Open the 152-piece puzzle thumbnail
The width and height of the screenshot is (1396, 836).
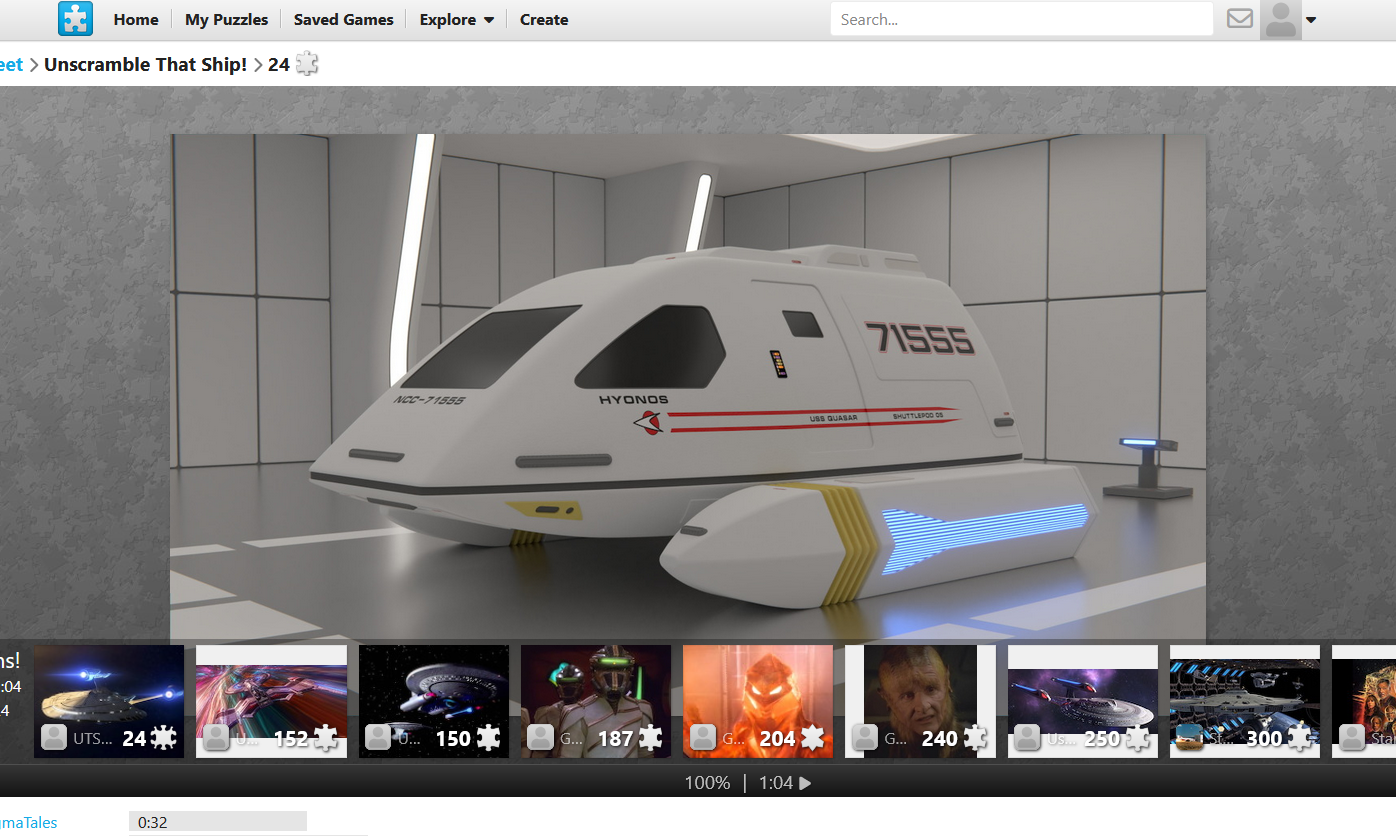pyautogui.click(x=271, y=701)
